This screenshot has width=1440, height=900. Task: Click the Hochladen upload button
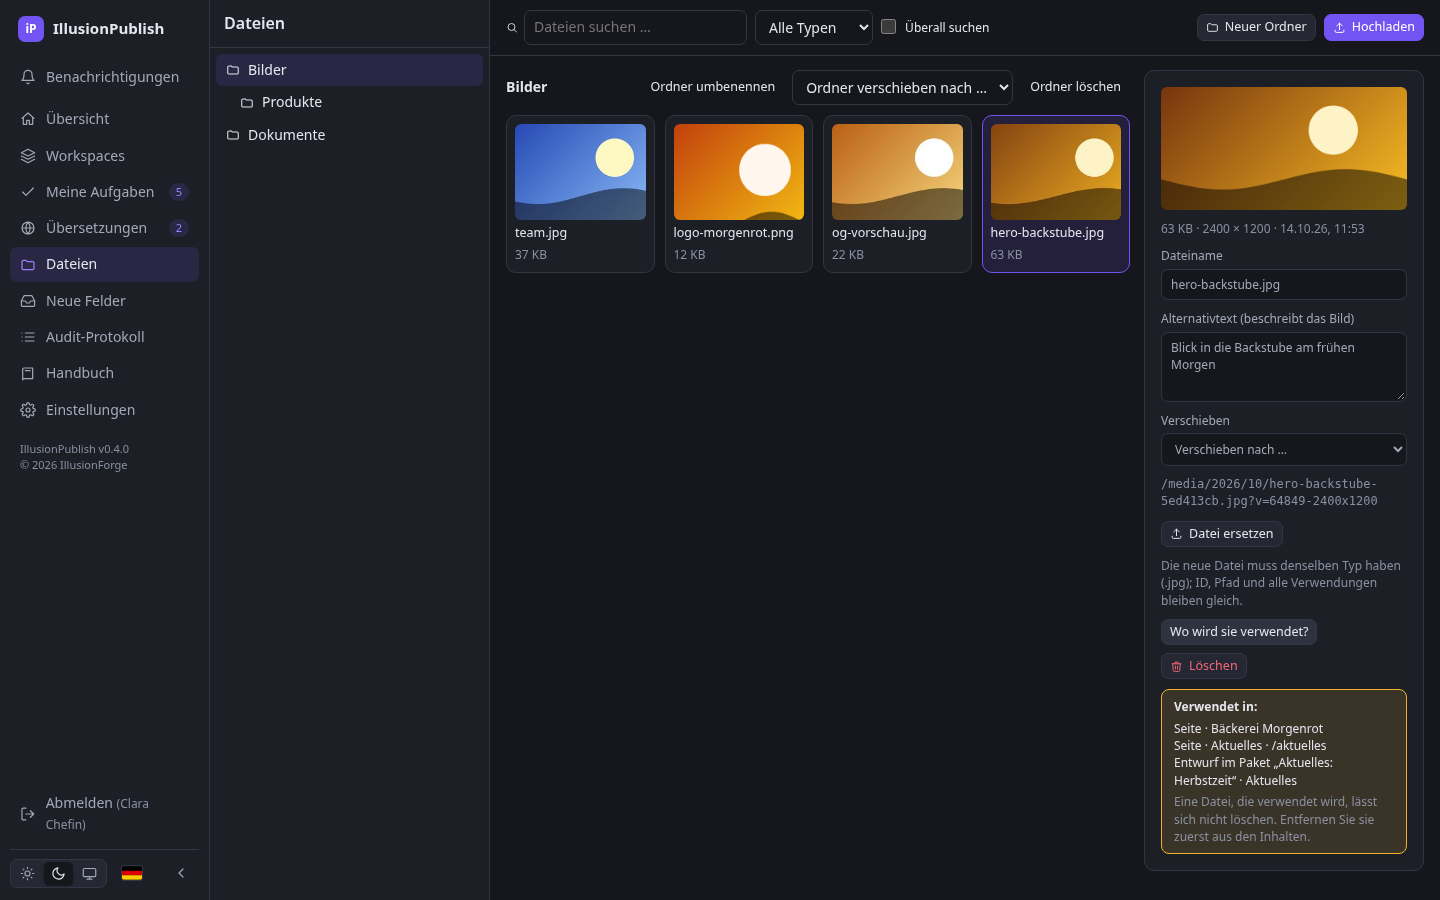pos(1374,28)
